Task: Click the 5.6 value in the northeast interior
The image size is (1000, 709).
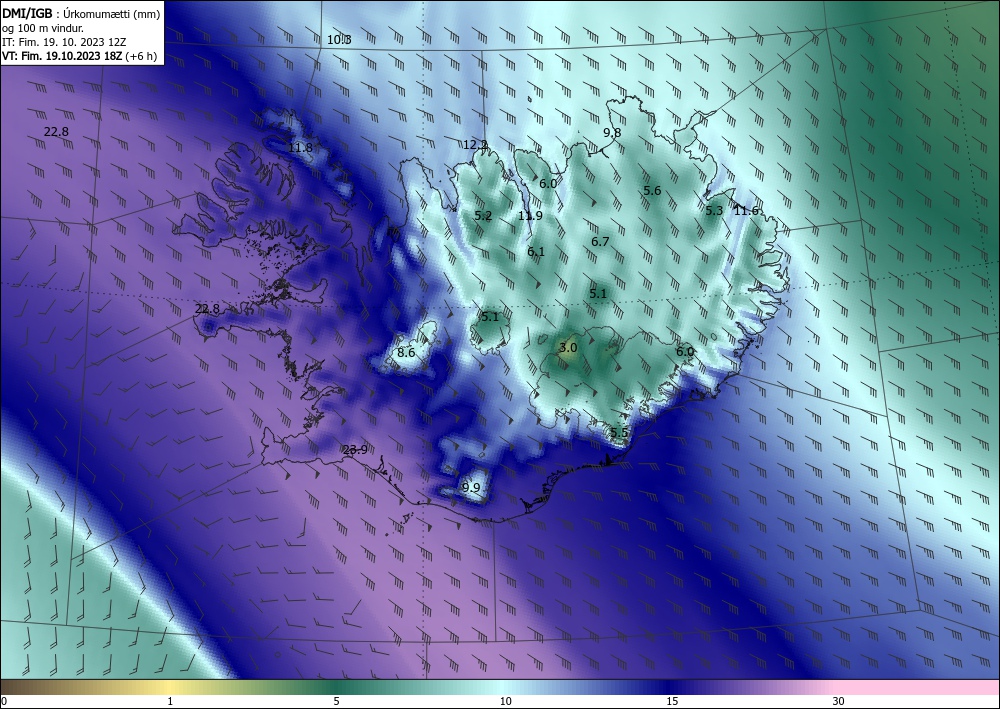Action: (652, 191)
